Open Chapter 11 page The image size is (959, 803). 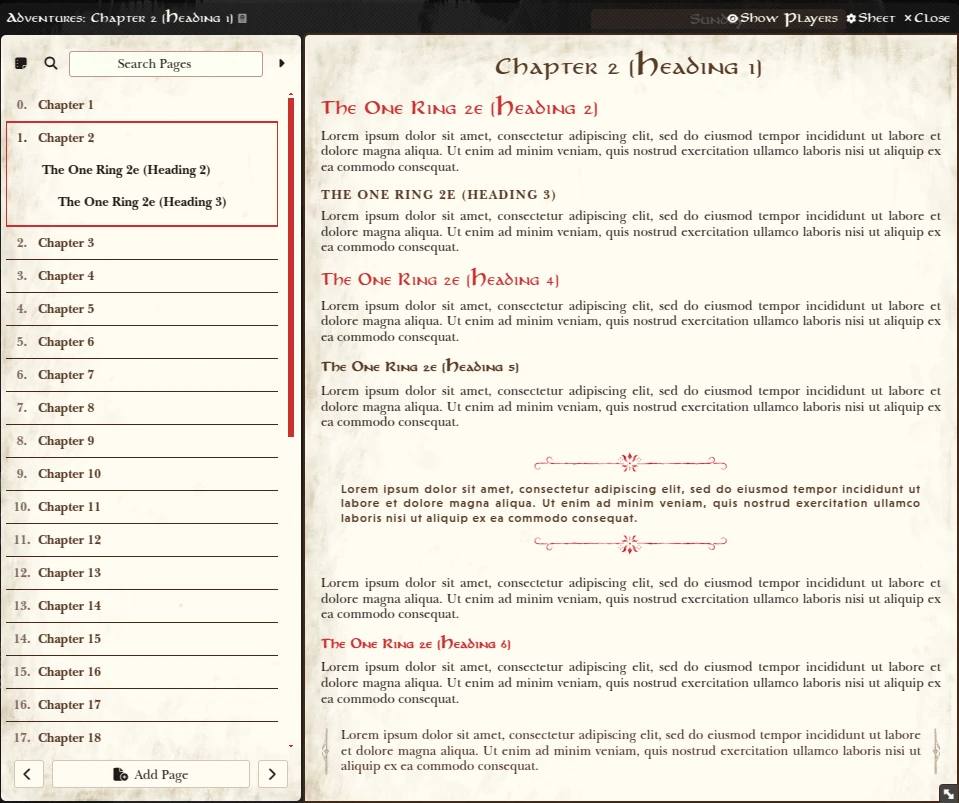[x=142, y=507]
